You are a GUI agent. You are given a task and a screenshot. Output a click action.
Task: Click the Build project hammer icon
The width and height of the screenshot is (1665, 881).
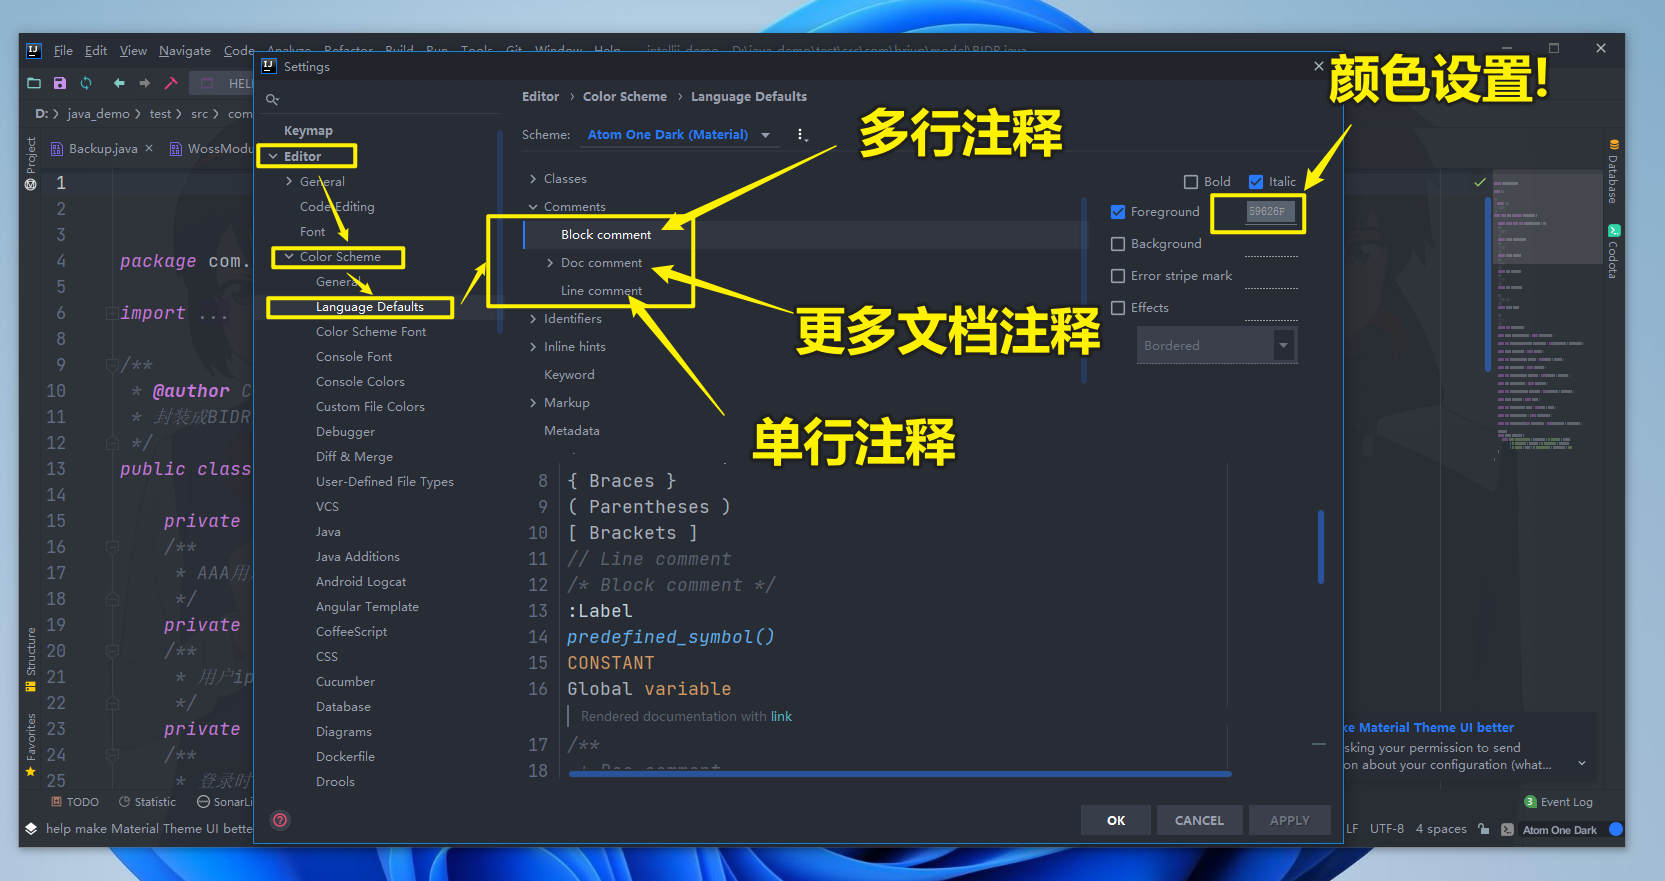171,83
